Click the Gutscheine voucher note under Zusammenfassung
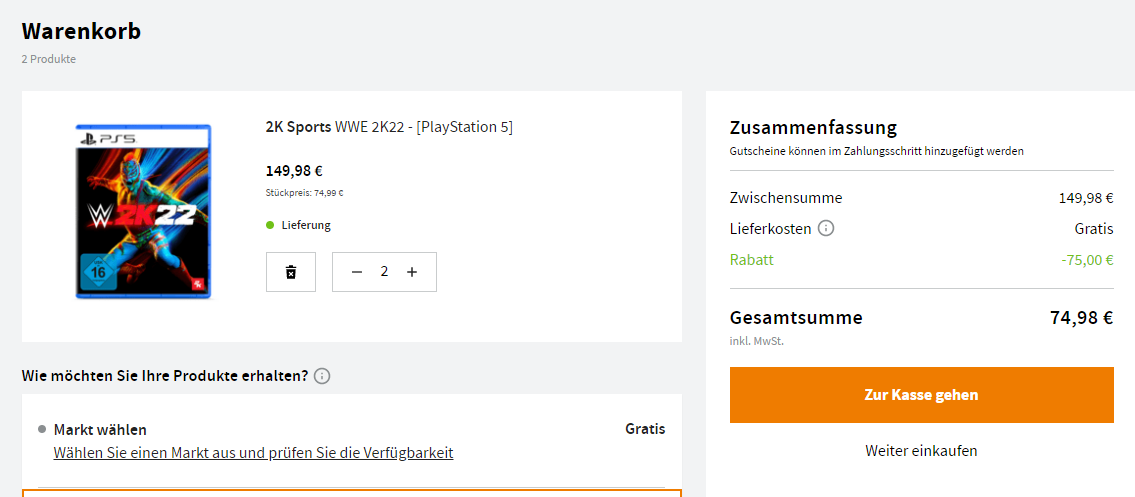The width and height of the screenshot is (1135, 497). coord(877,151)
